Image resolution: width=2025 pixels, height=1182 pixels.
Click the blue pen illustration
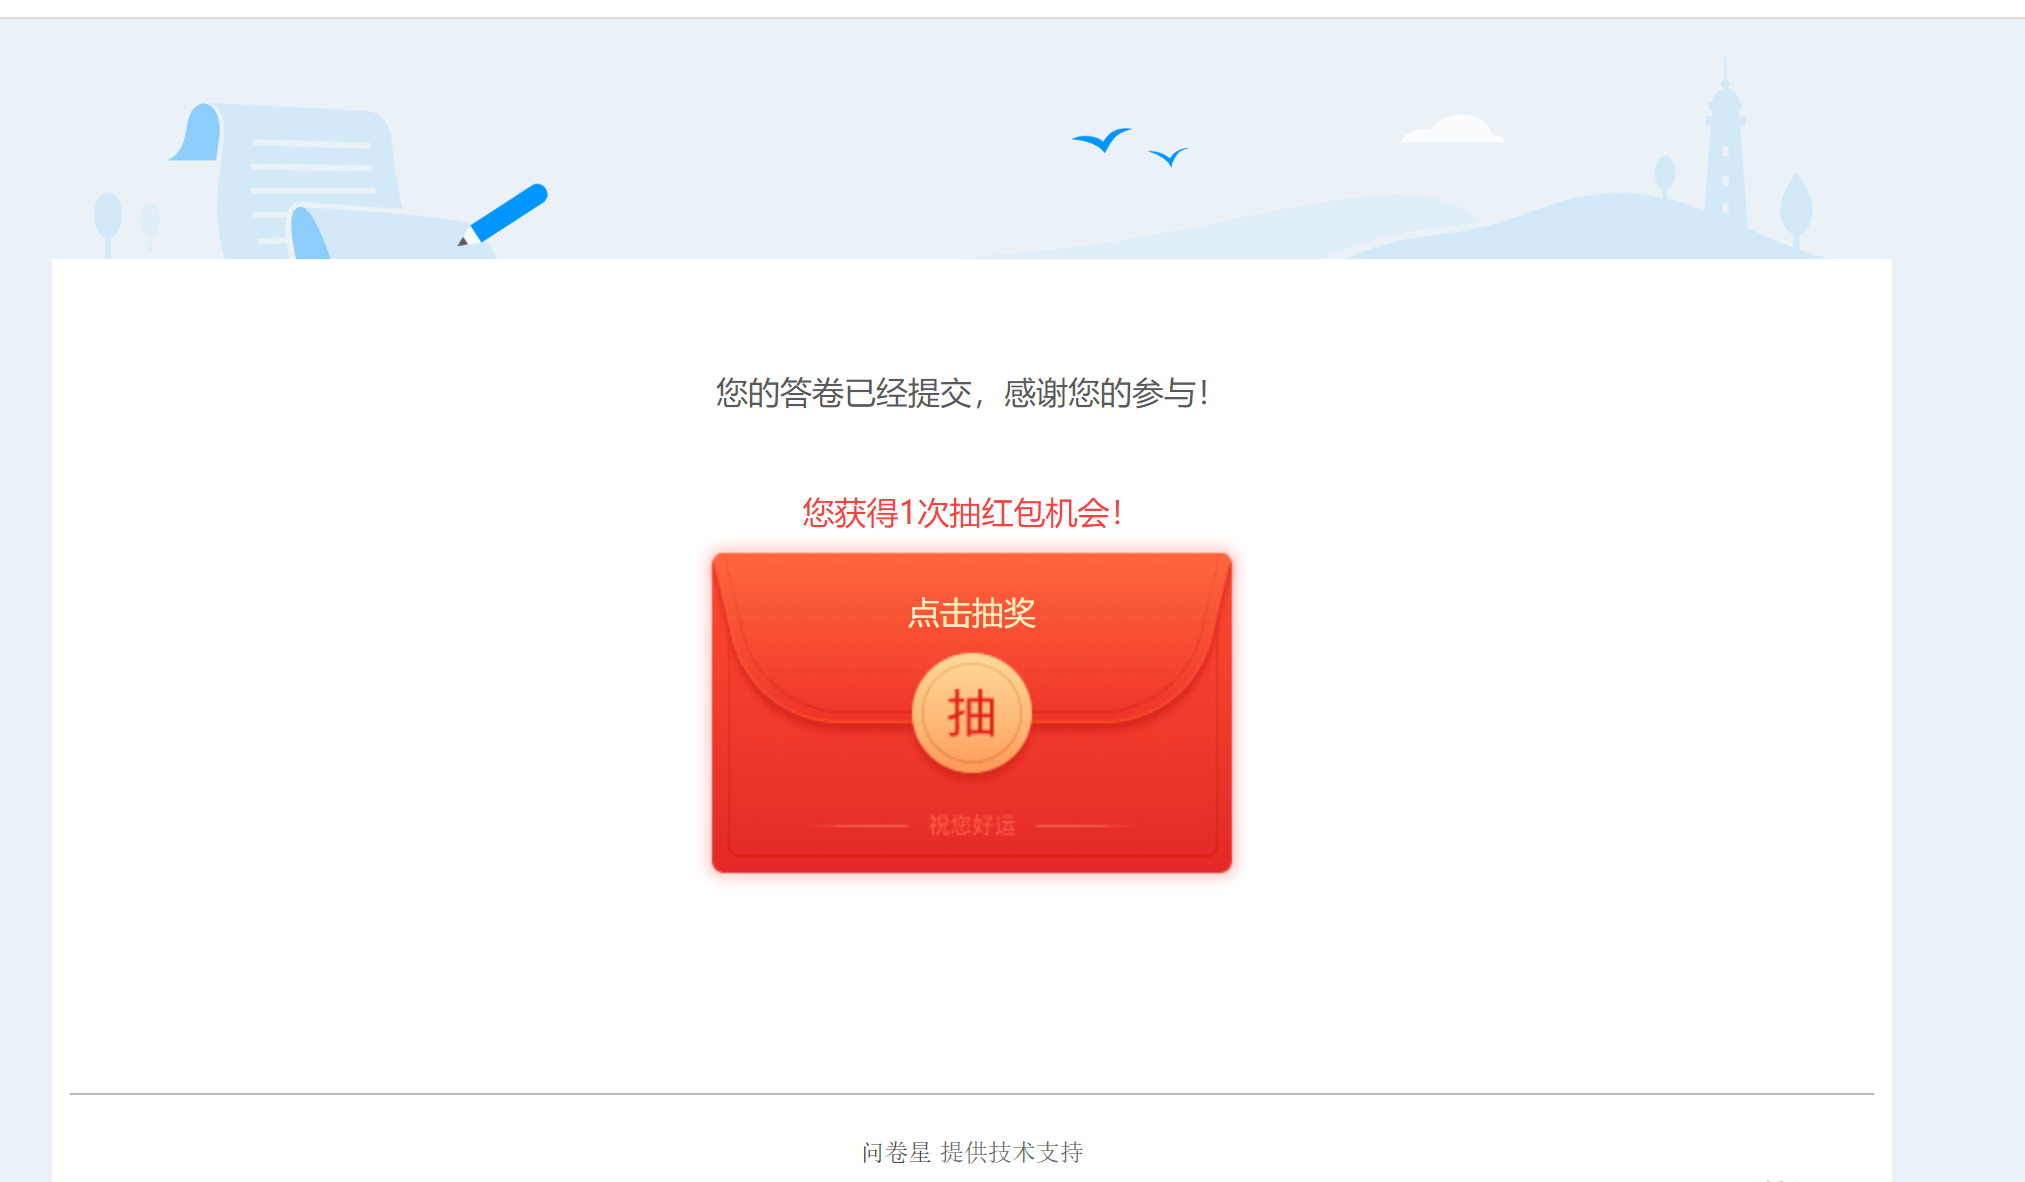pos(504,214)
